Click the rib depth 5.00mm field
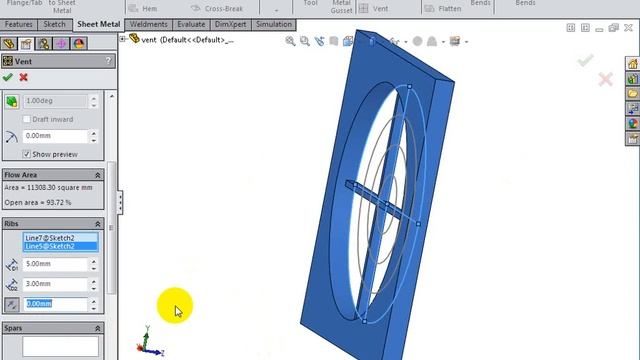The height and width of the screenshot is (360, 640). click(x=55, y=264)
